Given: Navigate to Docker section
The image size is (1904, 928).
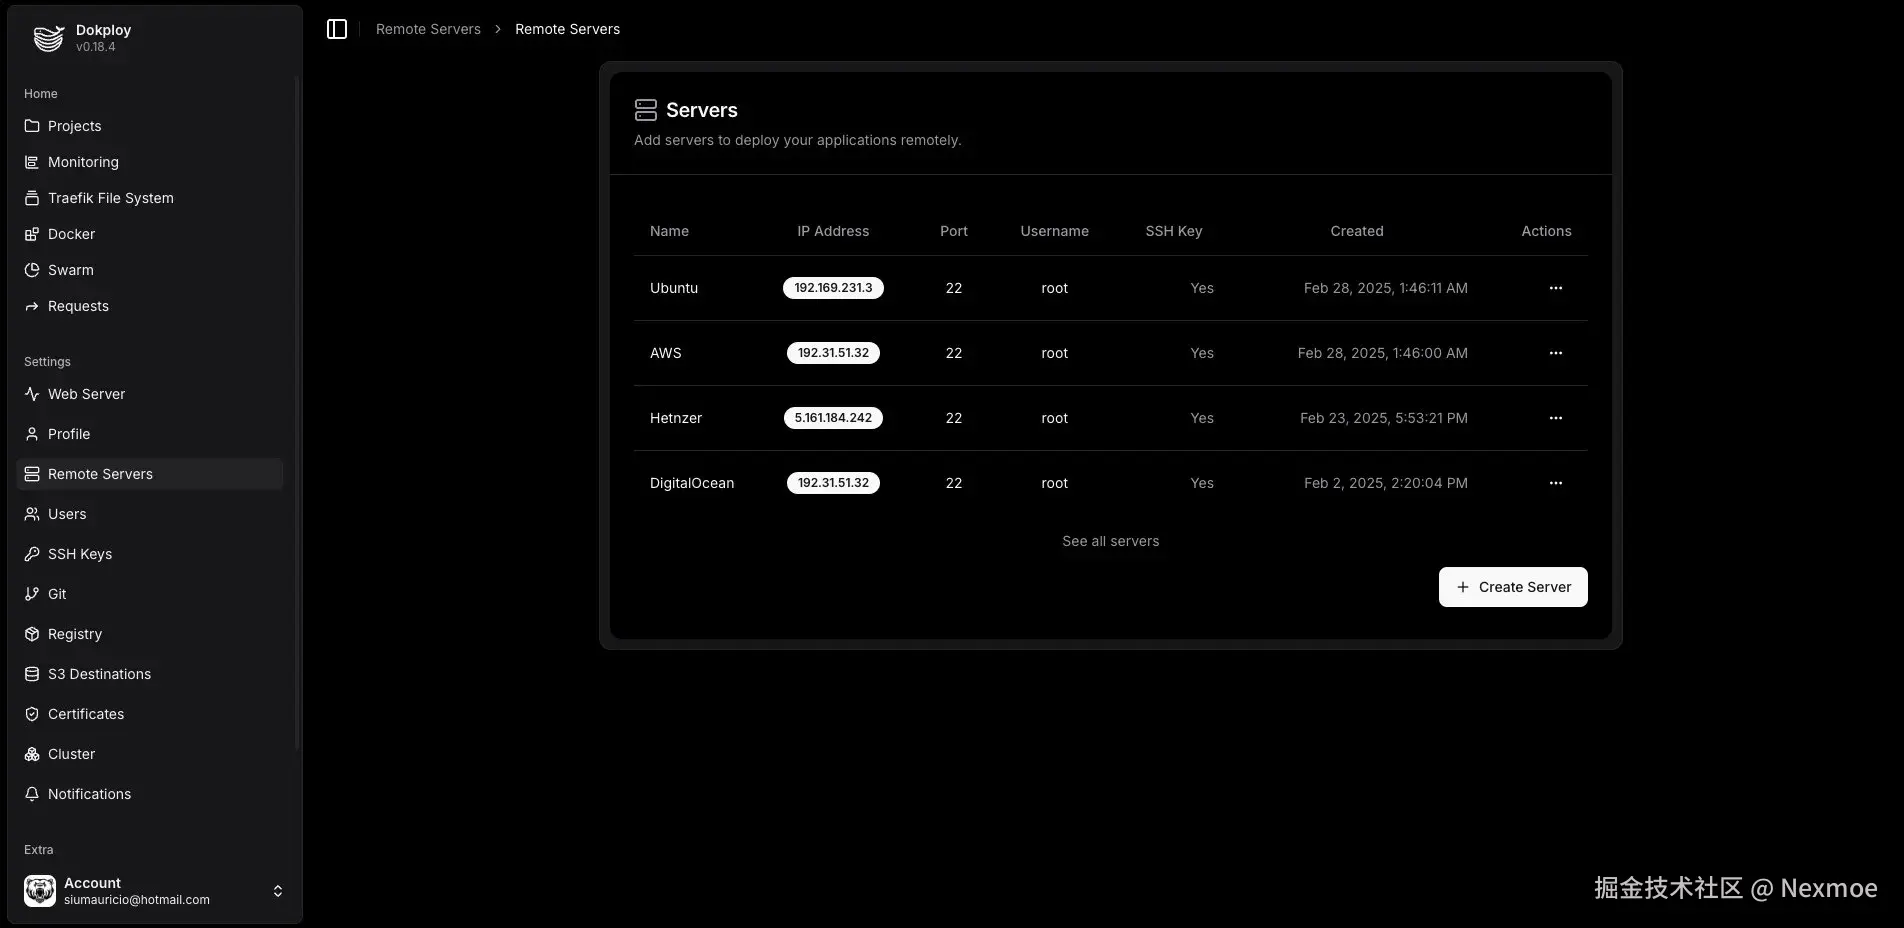Looking at the screenshot, I should (x=150, y=234).
